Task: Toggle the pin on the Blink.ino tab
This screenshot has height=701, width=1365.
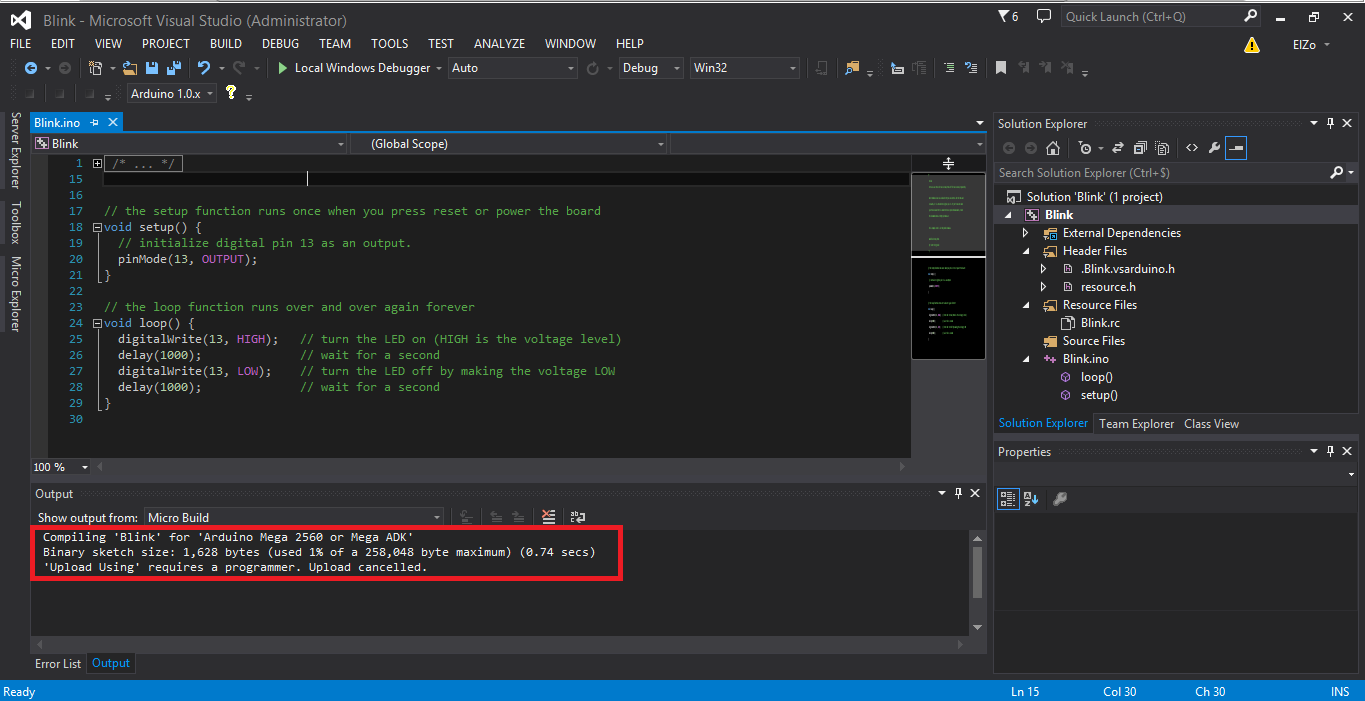Action: [x=95, y=122]
